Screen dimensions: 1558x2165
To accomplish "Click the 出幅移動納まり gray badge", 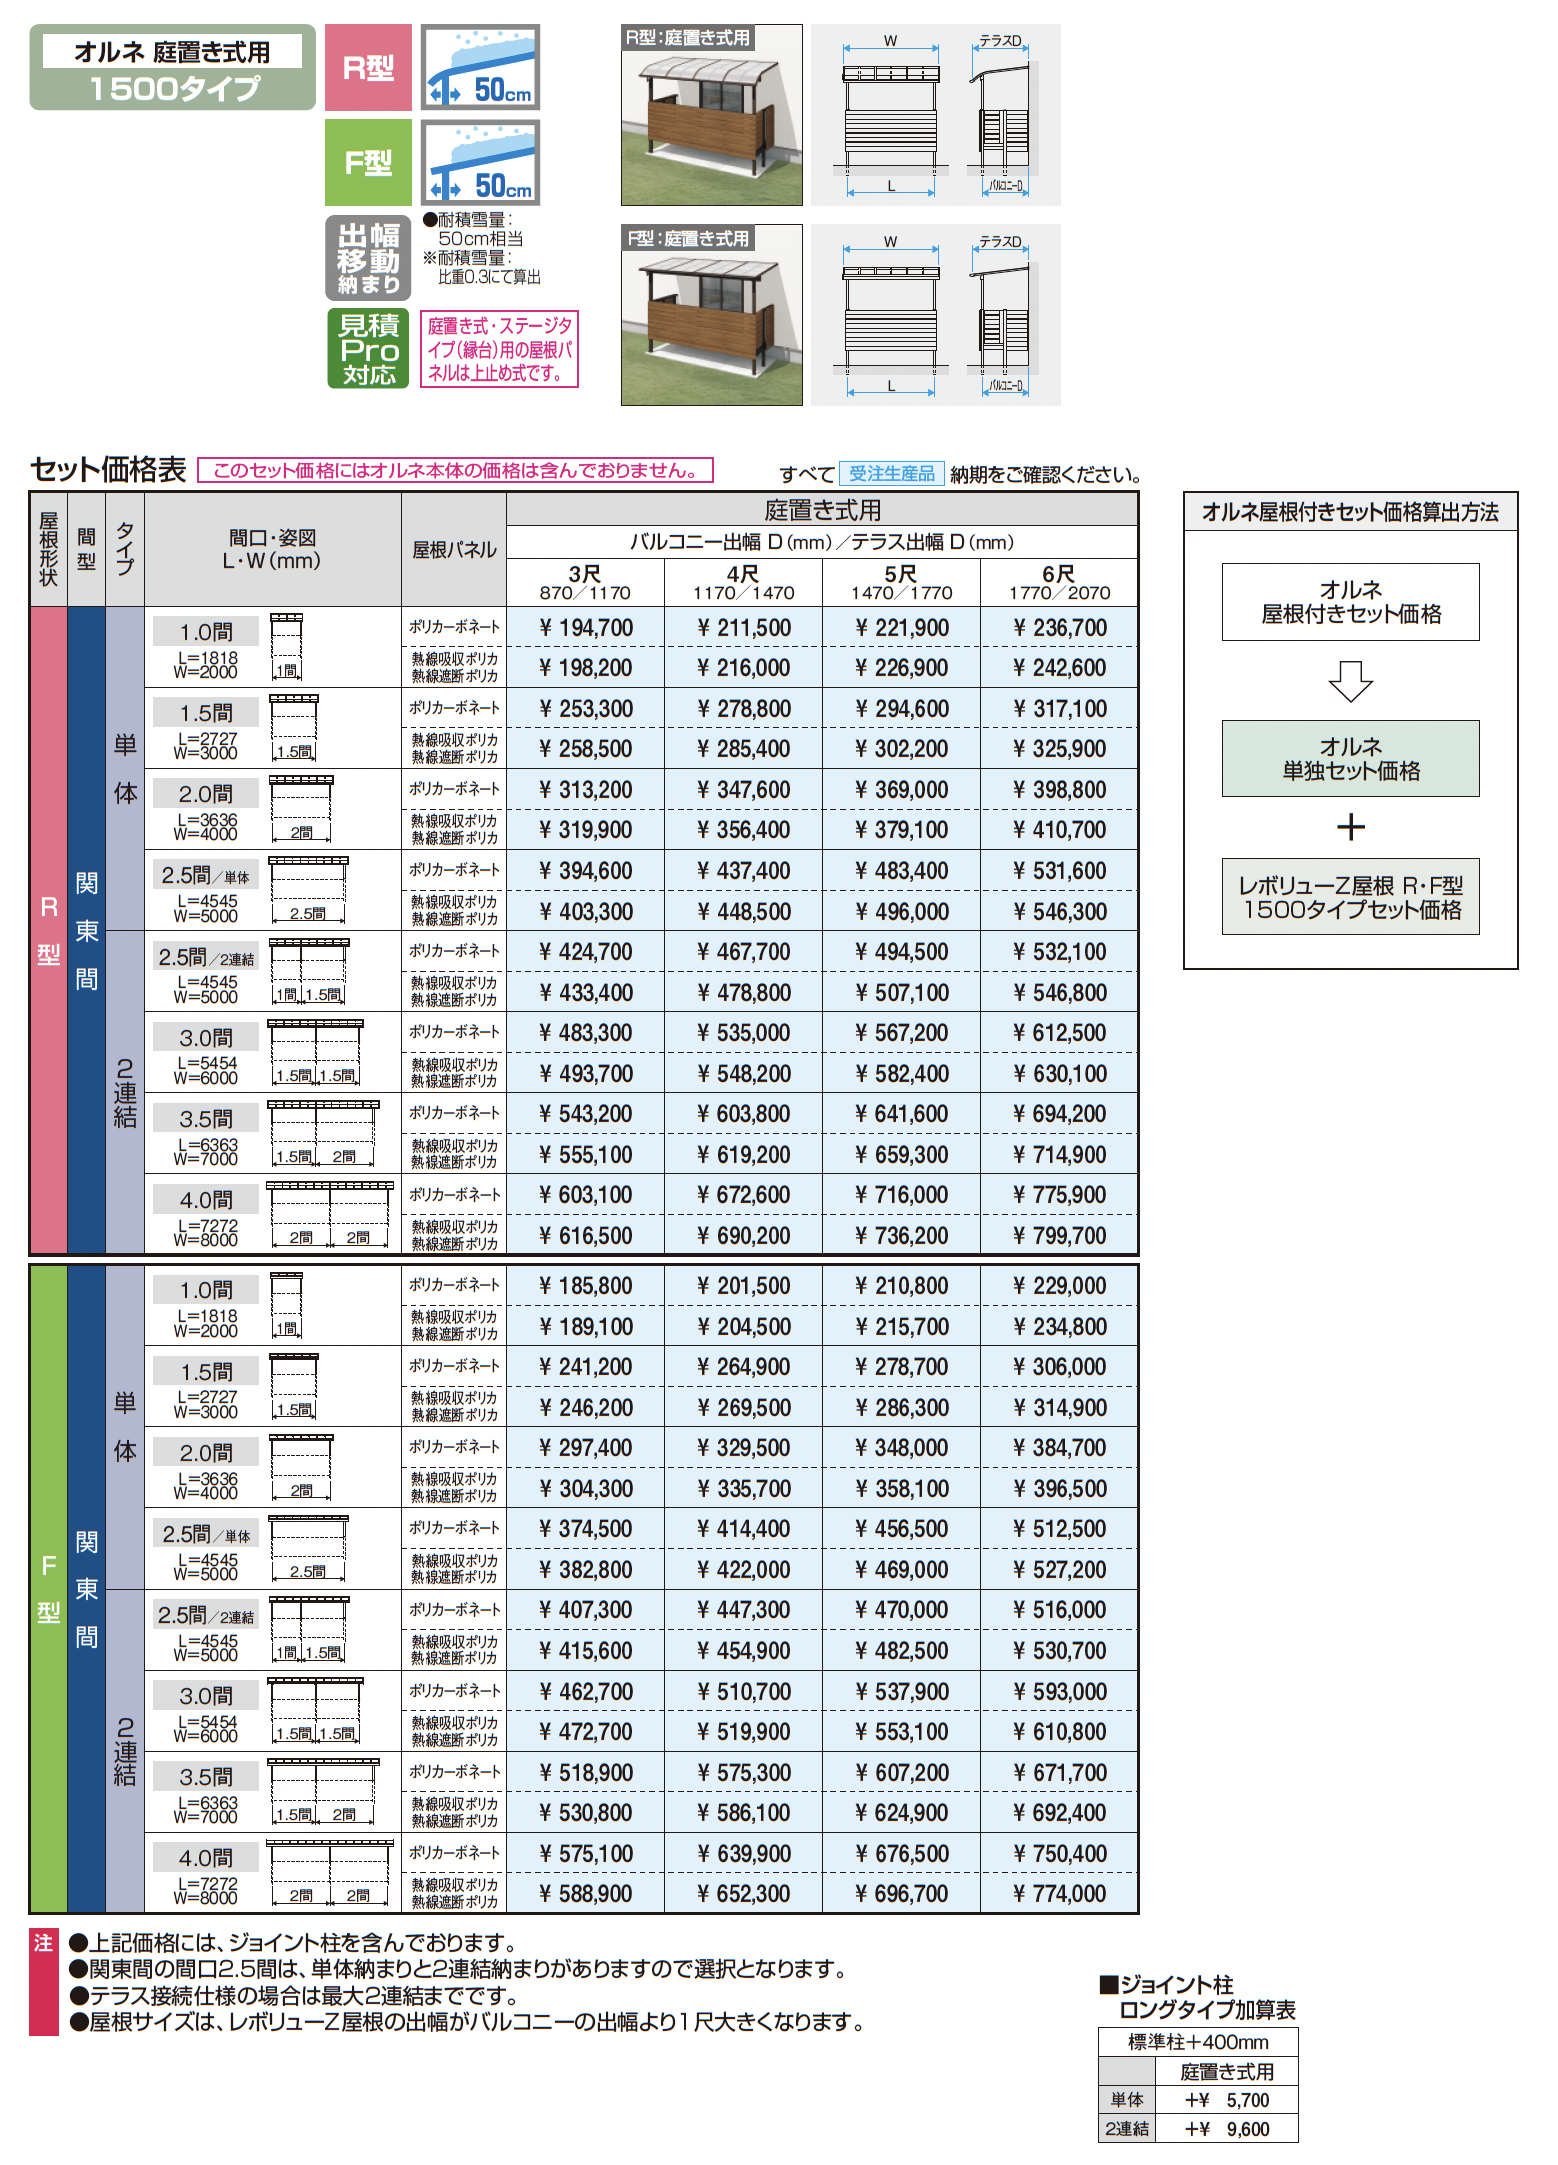I will (368, 258).
